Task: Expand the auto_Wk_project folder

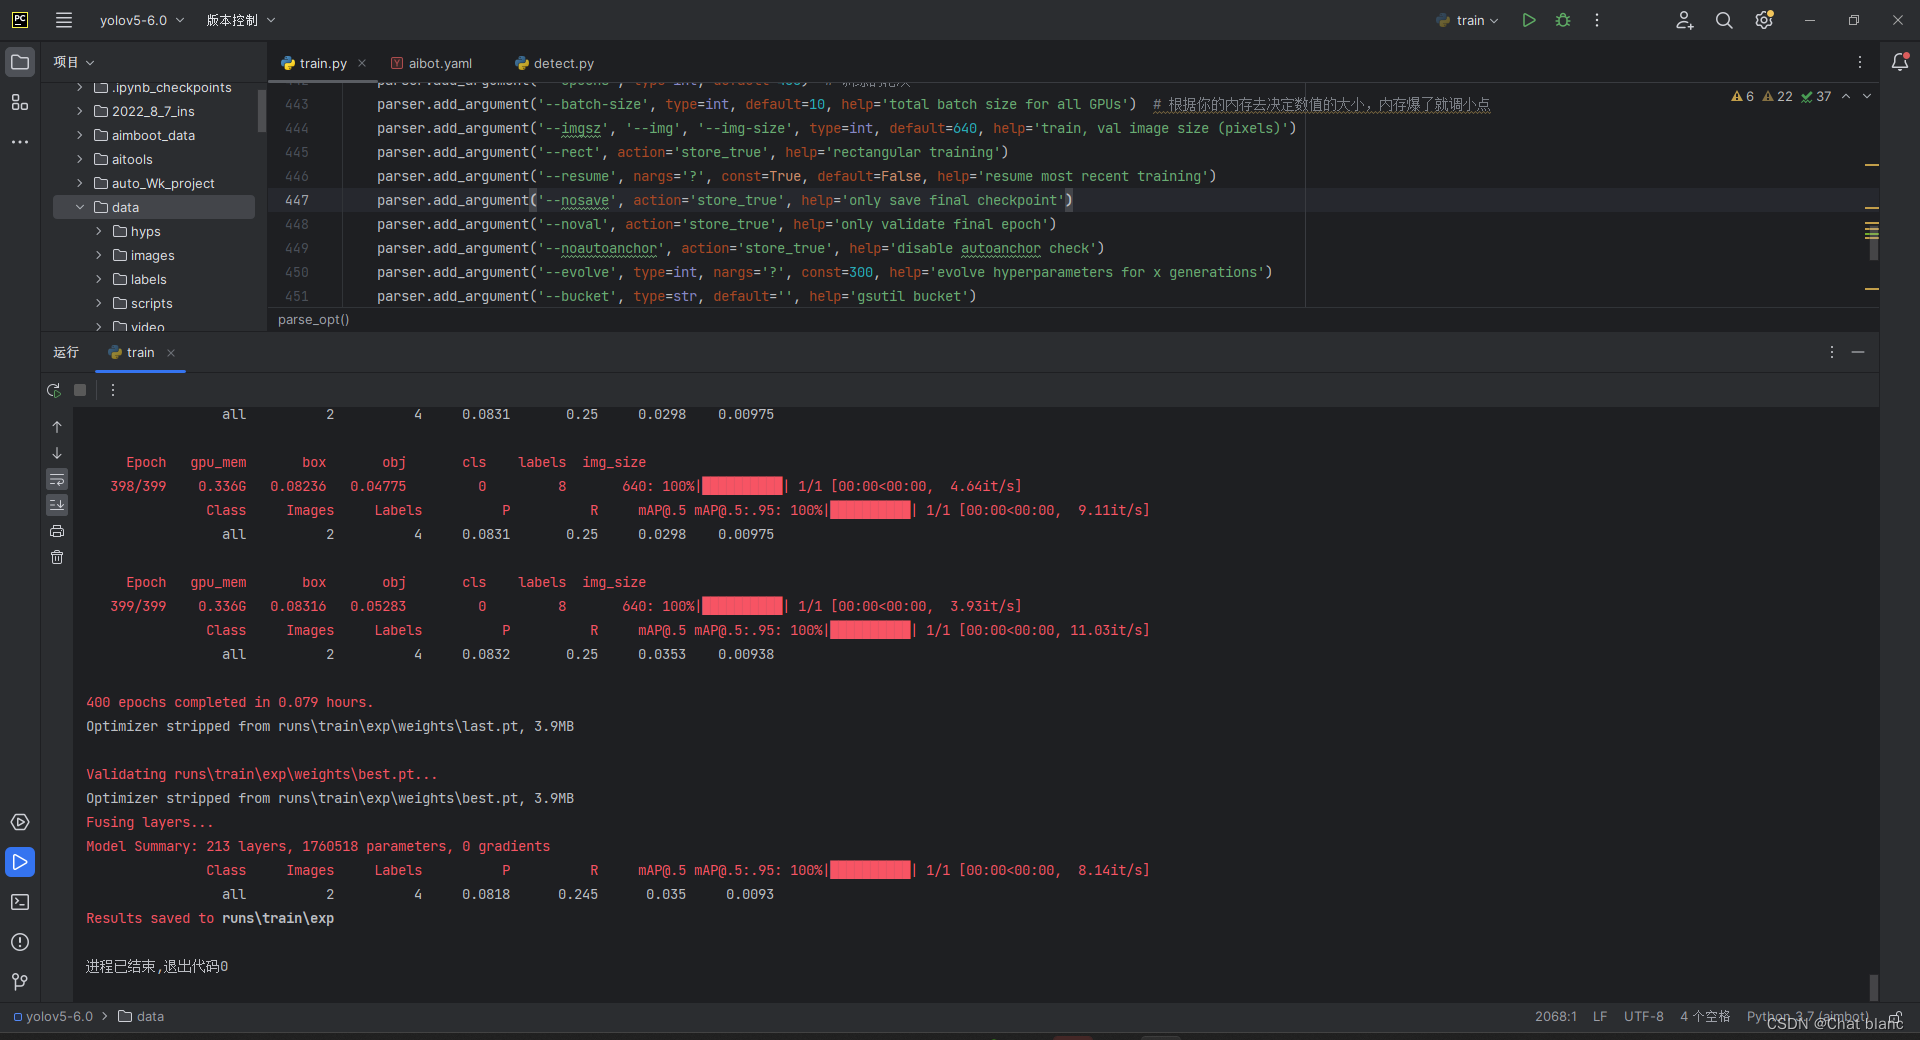Action: pos(80,183)
